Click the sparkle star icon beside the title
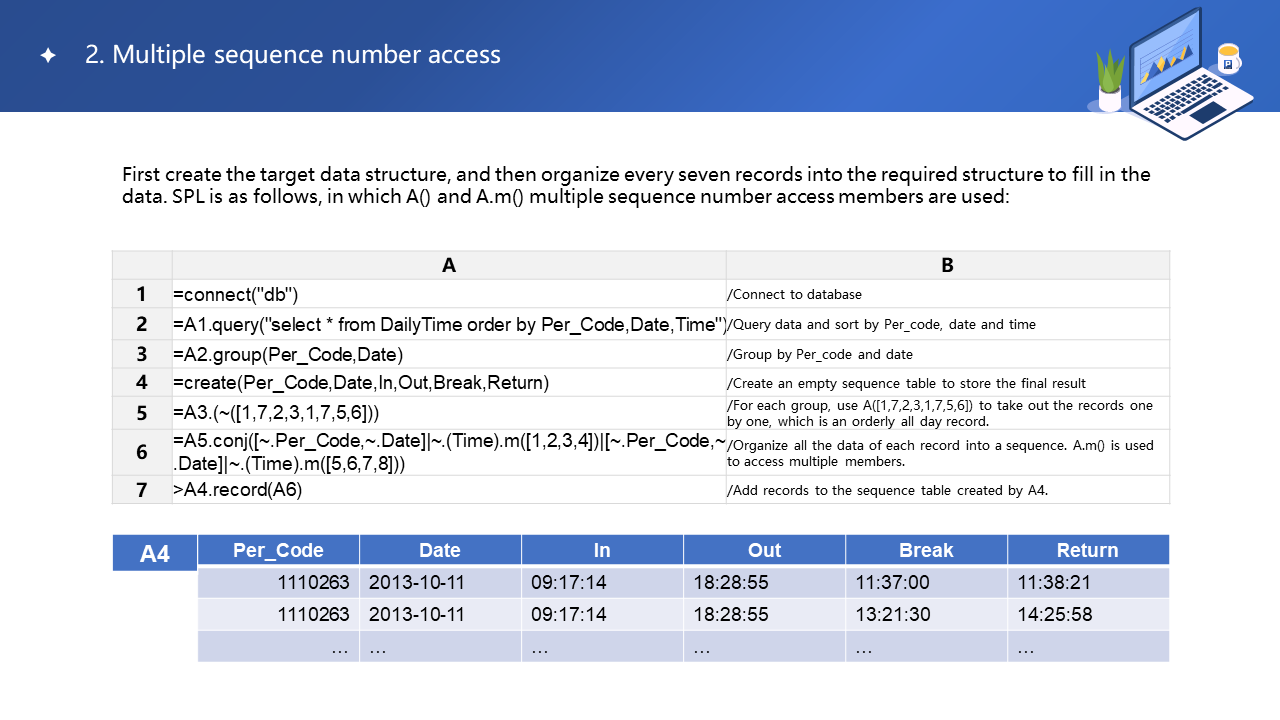The width and height of the screenshot is (1280, 720). click(48, 56)
